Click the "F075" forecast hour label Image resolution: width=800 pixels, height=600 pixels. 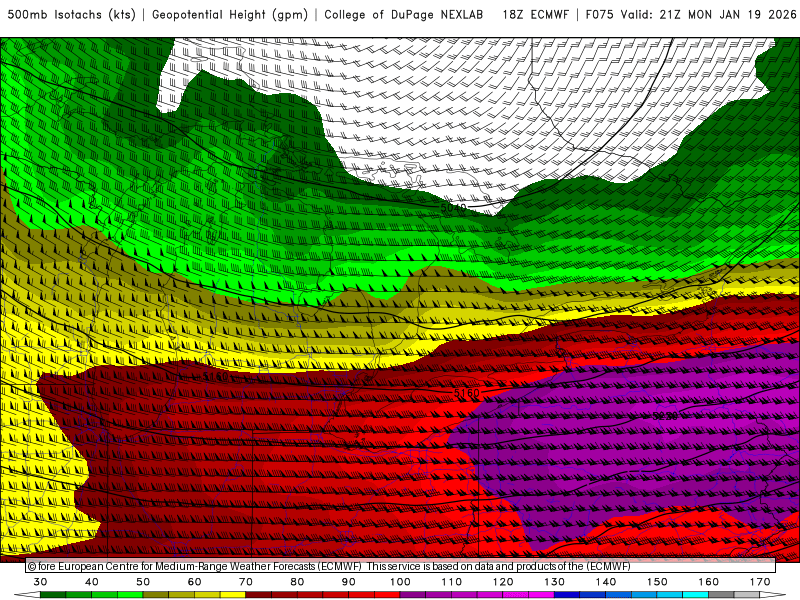tap(599, 15)
